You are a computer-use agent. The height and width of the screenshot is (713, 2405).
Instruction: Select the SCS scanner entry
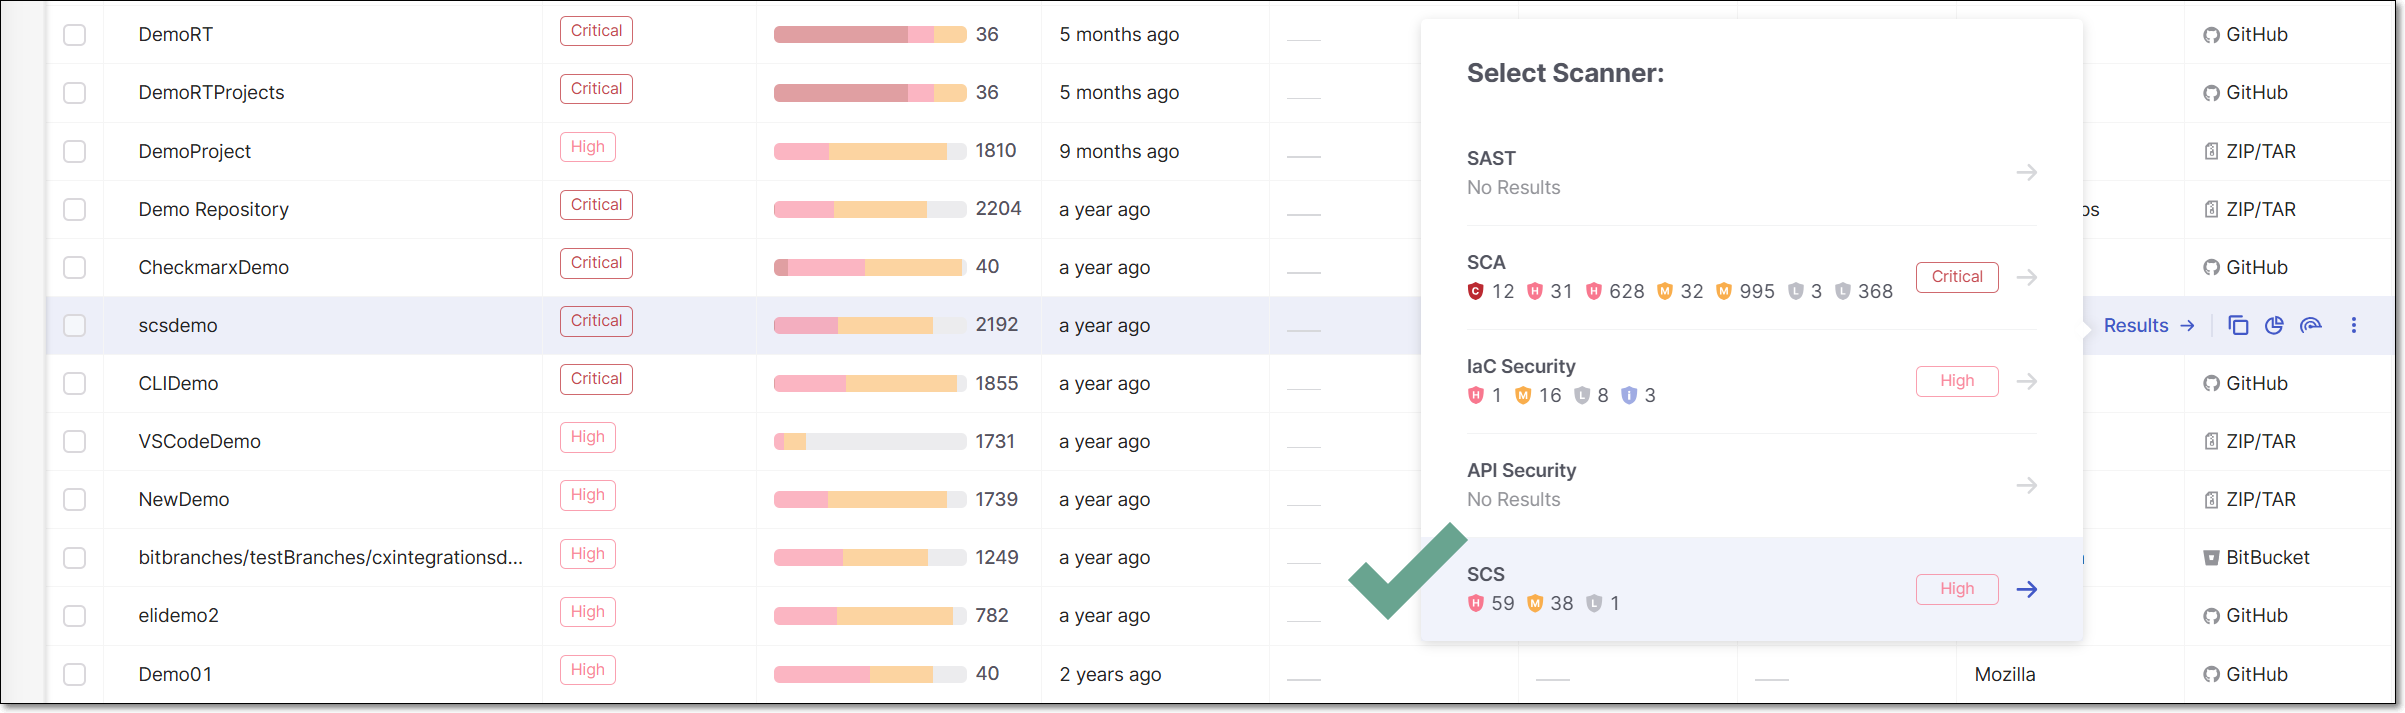1486,574
